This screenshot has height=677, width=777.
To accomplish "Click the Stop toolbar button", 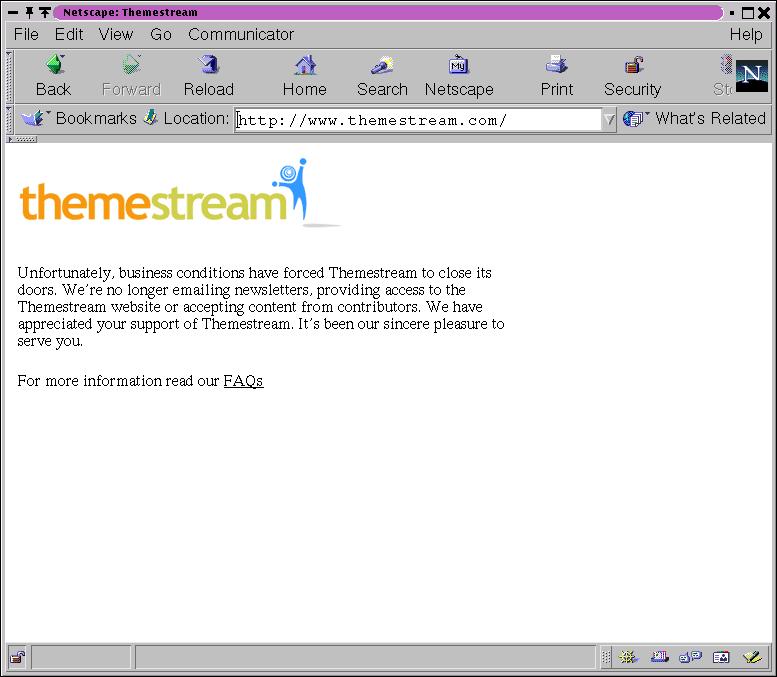I will [x=723, y=76].
